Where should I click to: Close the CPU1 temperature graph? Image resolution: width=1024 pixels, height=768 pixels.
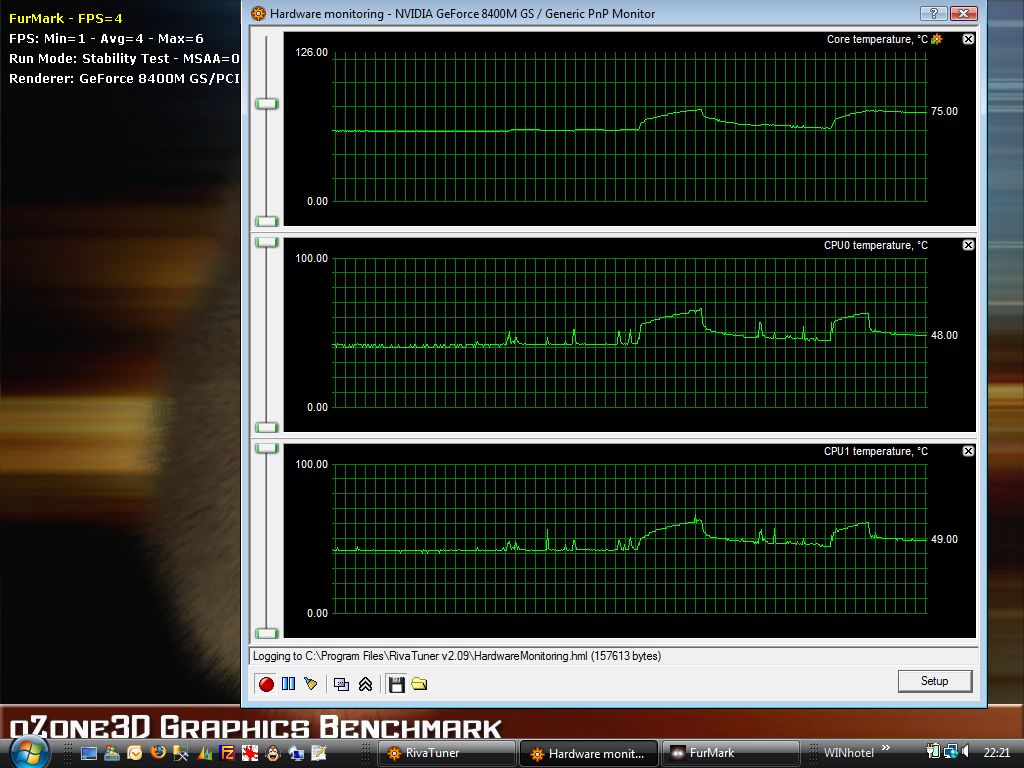pyautogui.click(x=968, y=451)
